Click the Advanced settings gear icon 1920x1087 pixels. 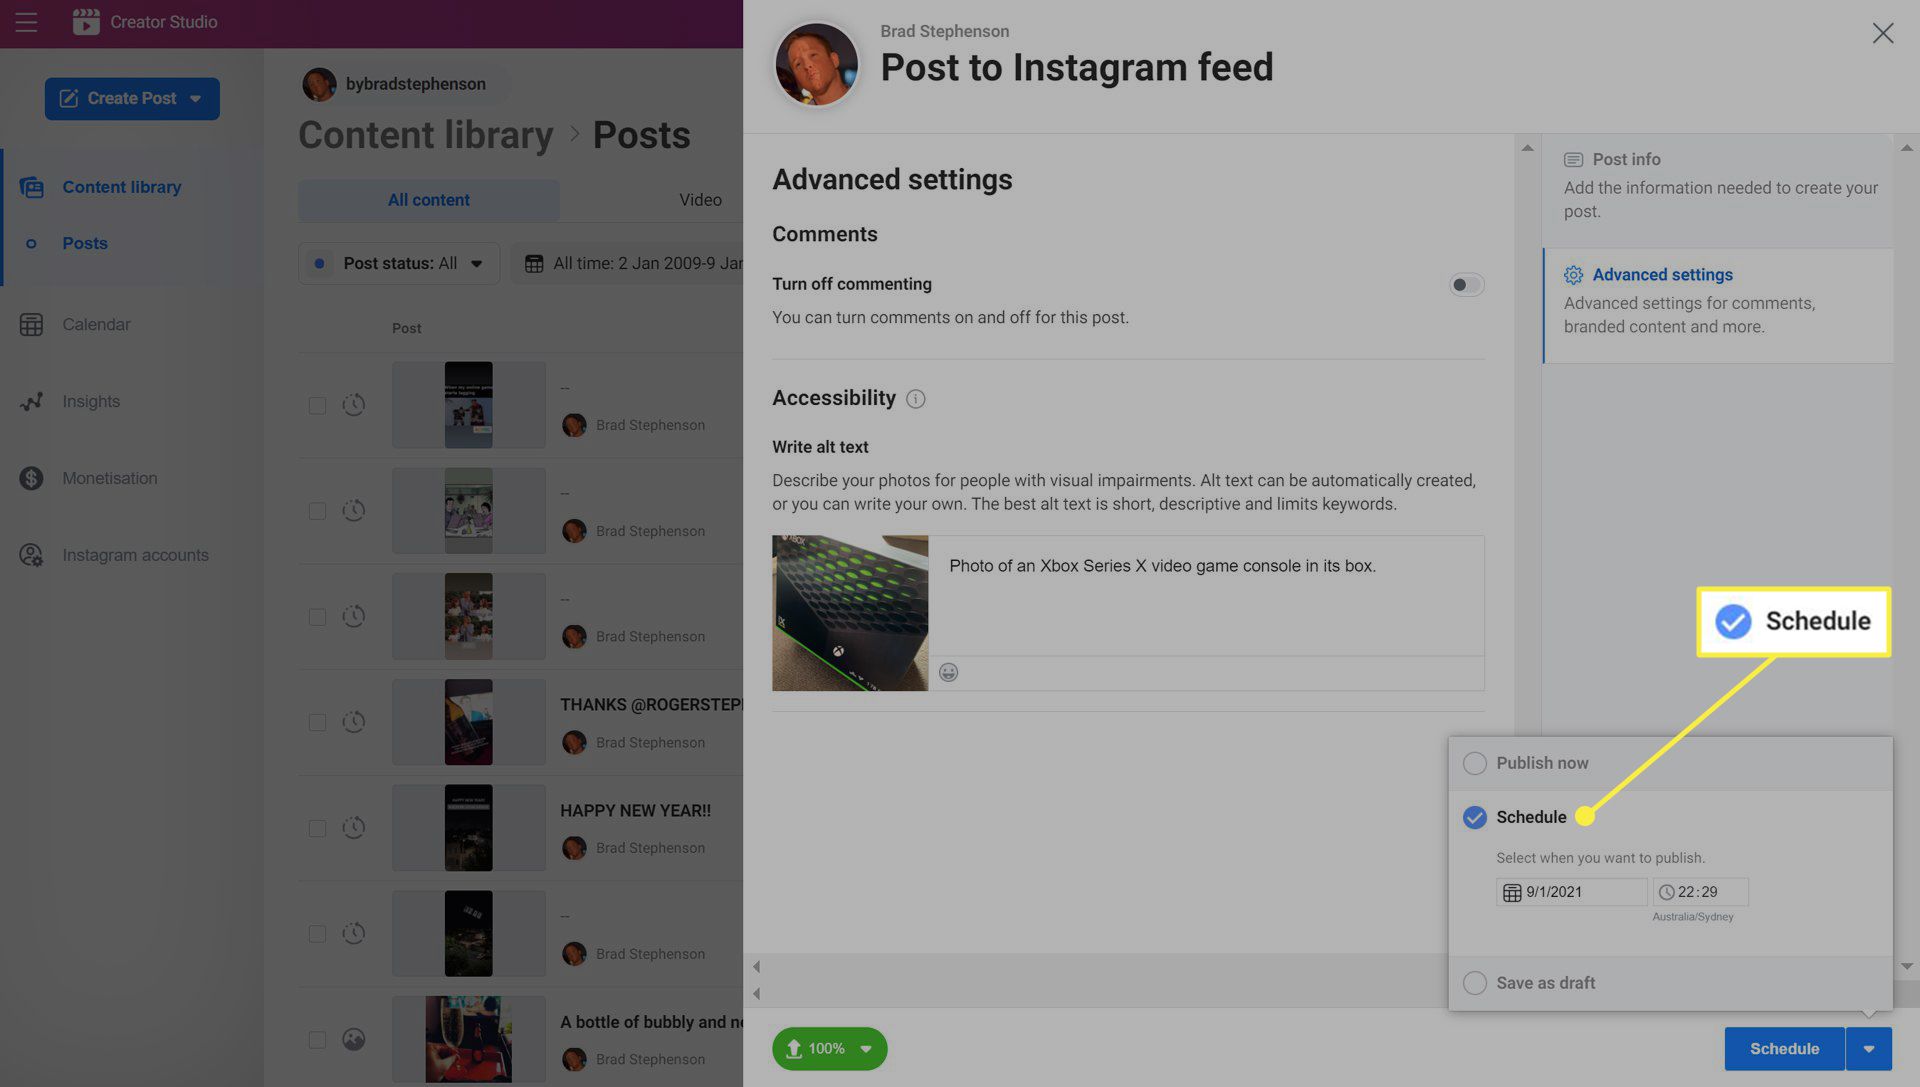click(1572, 274)
